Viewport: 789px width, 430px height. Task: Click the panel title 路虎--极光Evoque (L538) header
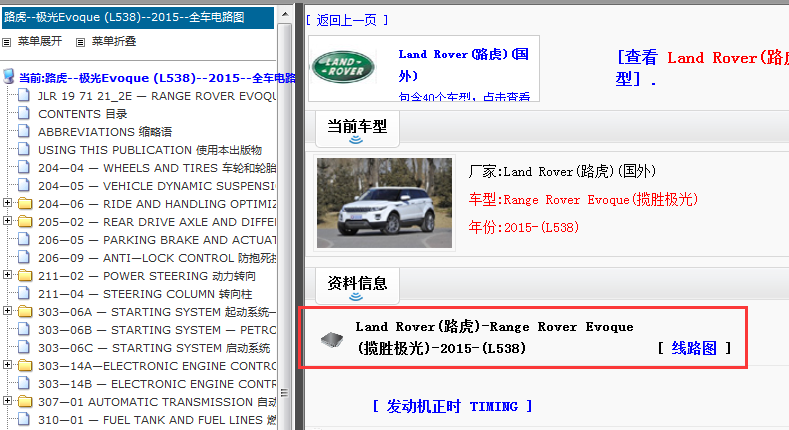point(138,18)
